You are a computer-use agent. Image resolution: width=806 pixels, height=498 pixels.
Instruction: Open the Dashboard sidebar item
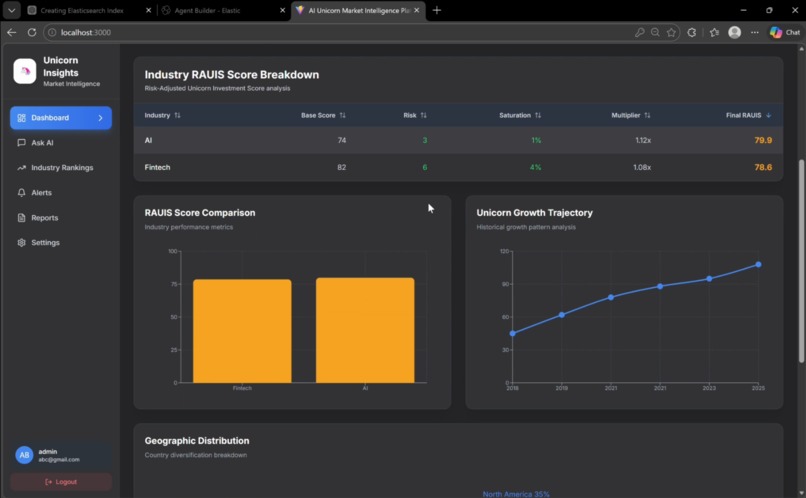(x=61, y=118)
